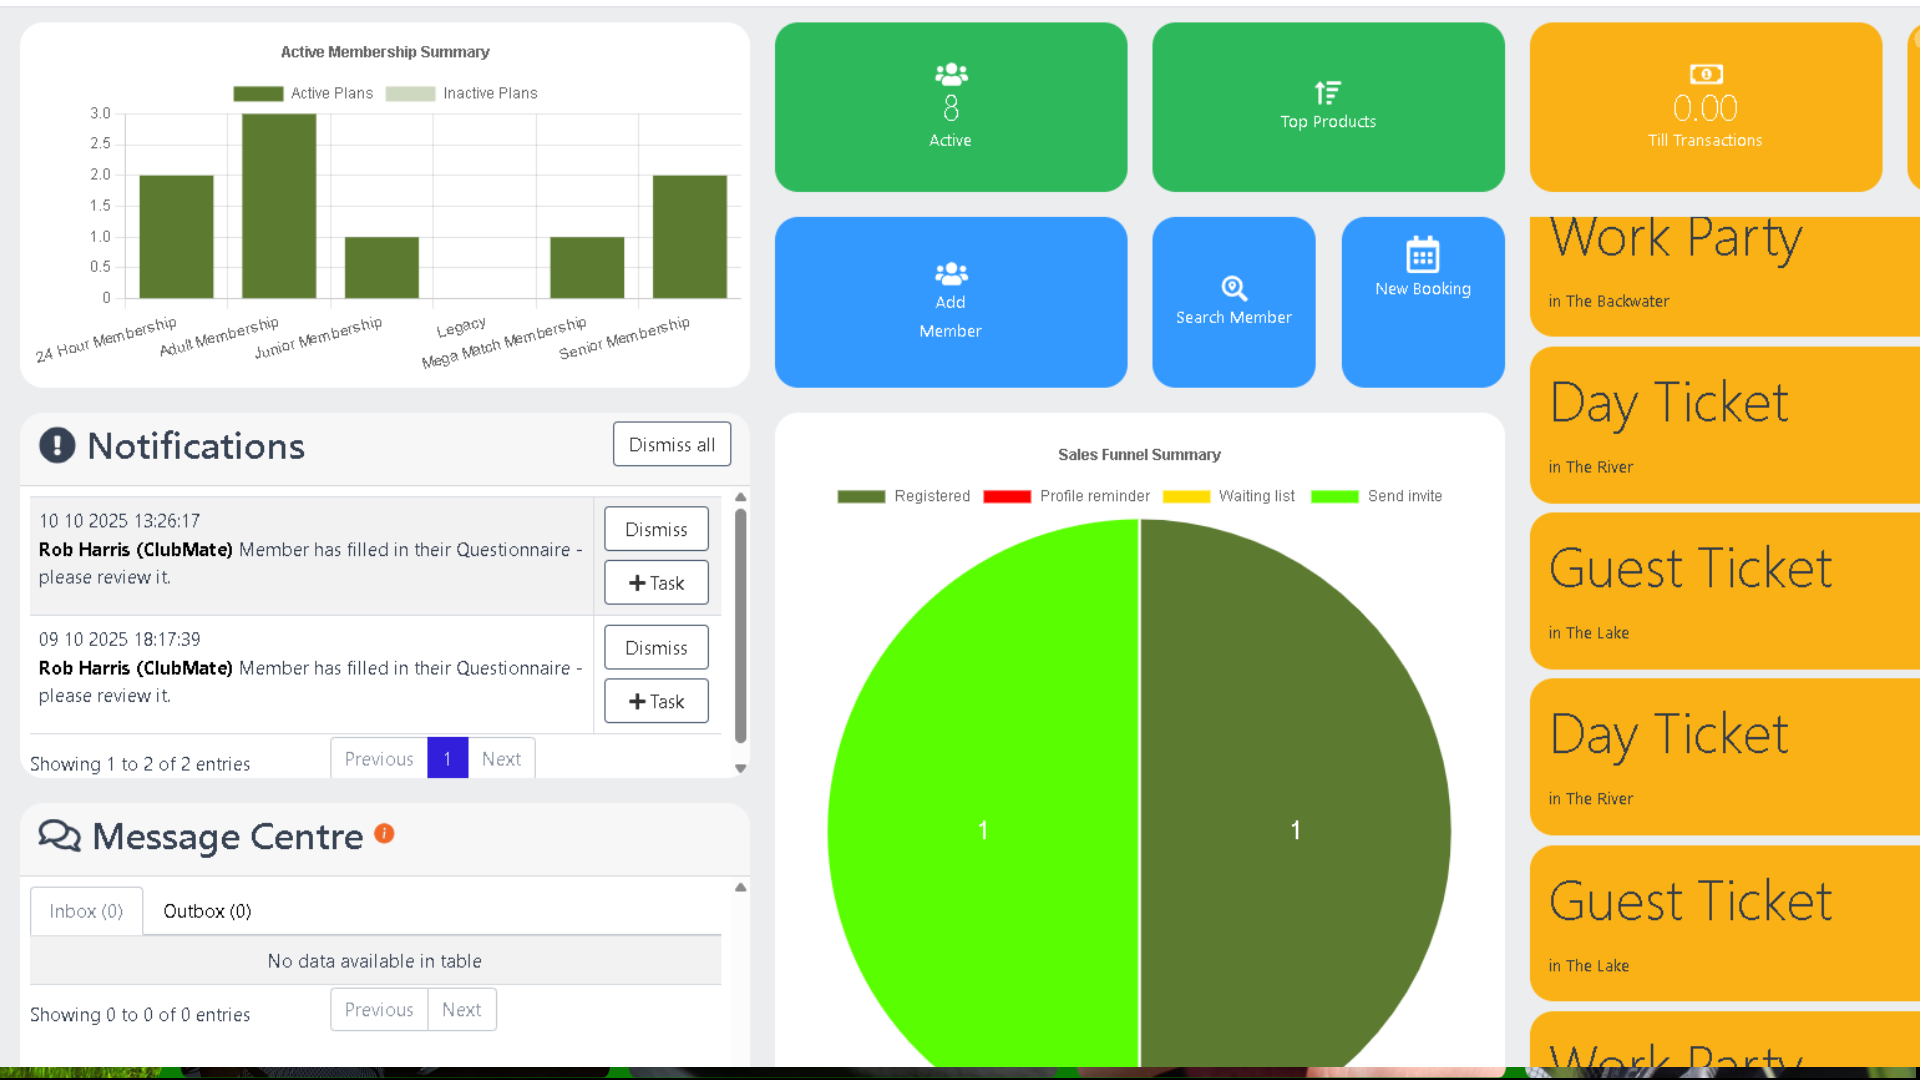Select the Add Member people icon
Image resolution: width=1920 pixels, height=1080 pixels.
click(x=950, y=273)
